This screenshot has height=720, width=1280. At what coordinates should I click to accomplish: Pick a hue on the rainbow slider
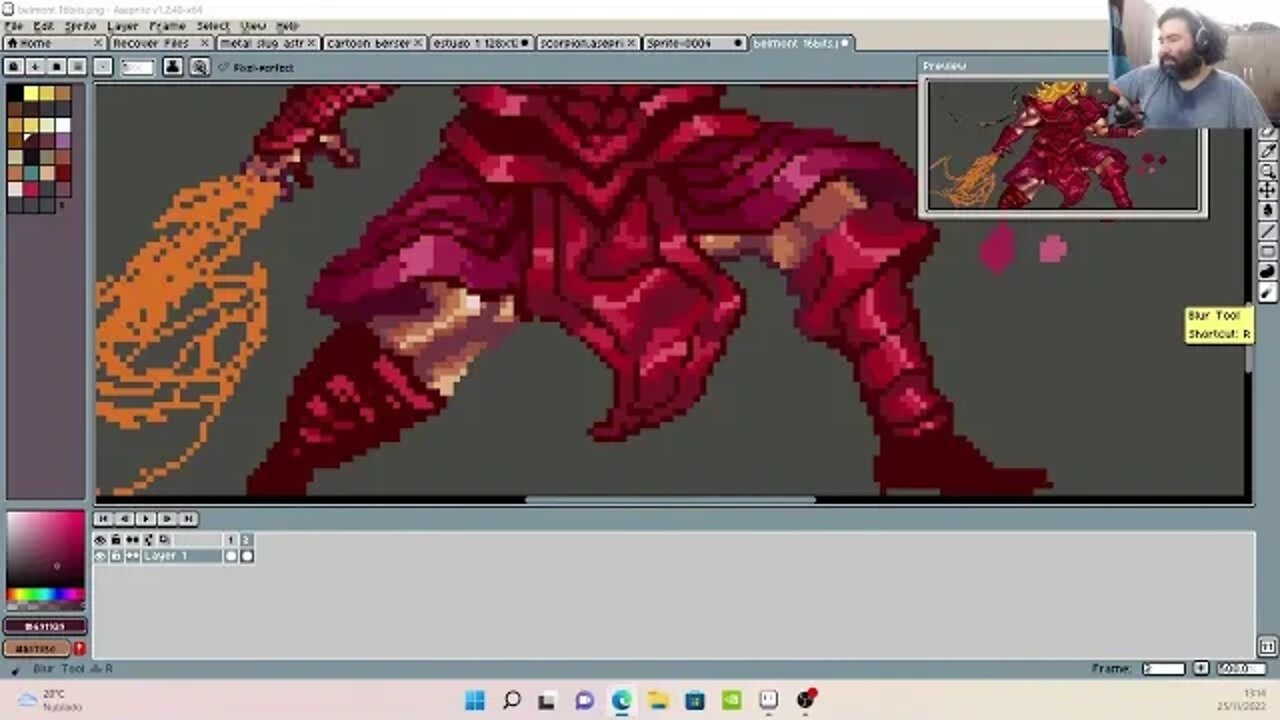[45, 595]
